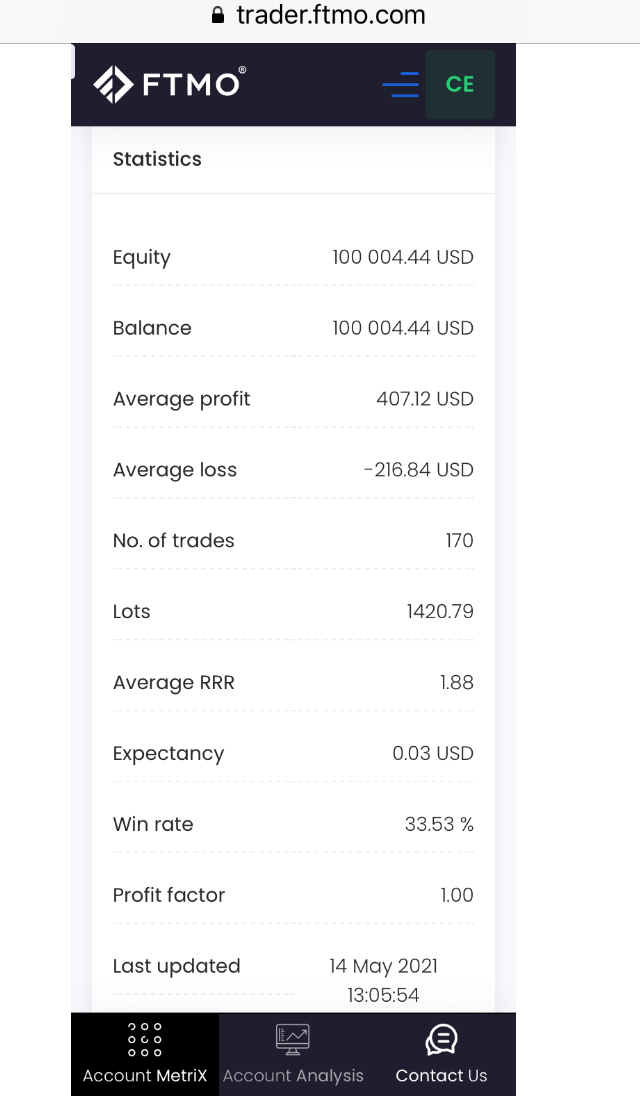Click the trader.ftmo.com address bar

pyautogui.click(x=330, y=16)
